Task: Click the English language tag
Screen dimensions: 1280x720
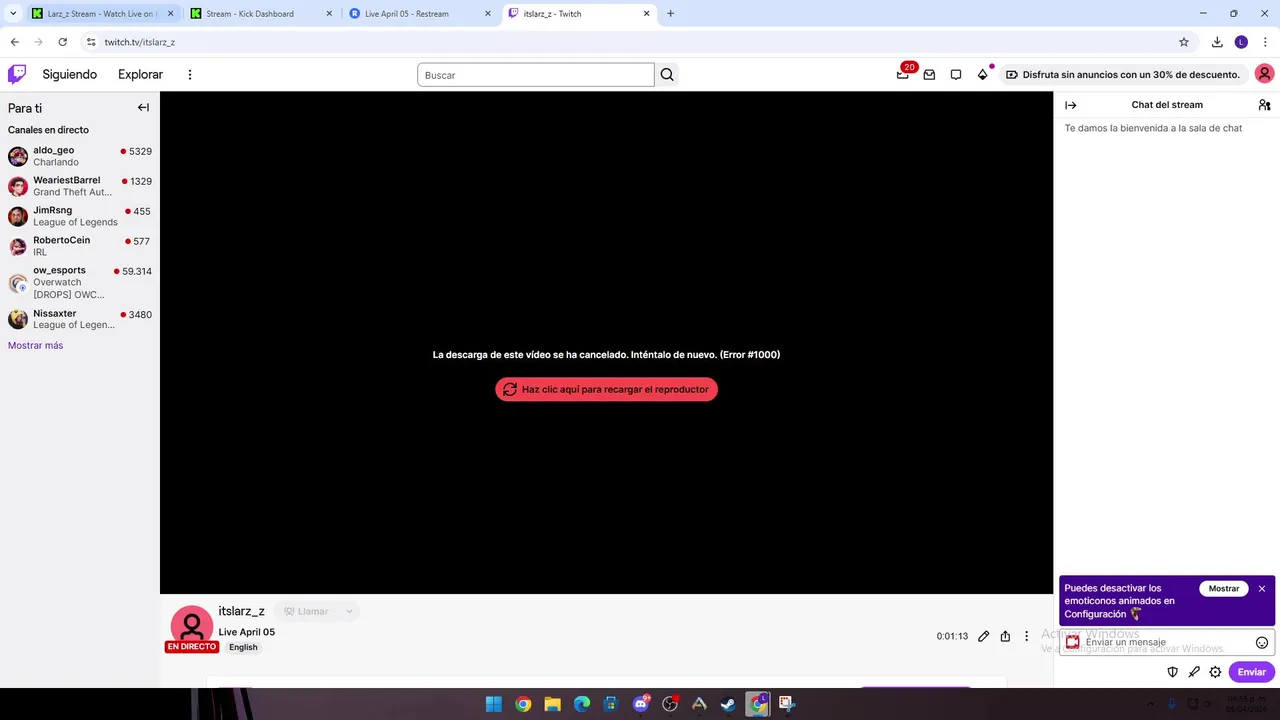Action: click(x=243, y=647)
